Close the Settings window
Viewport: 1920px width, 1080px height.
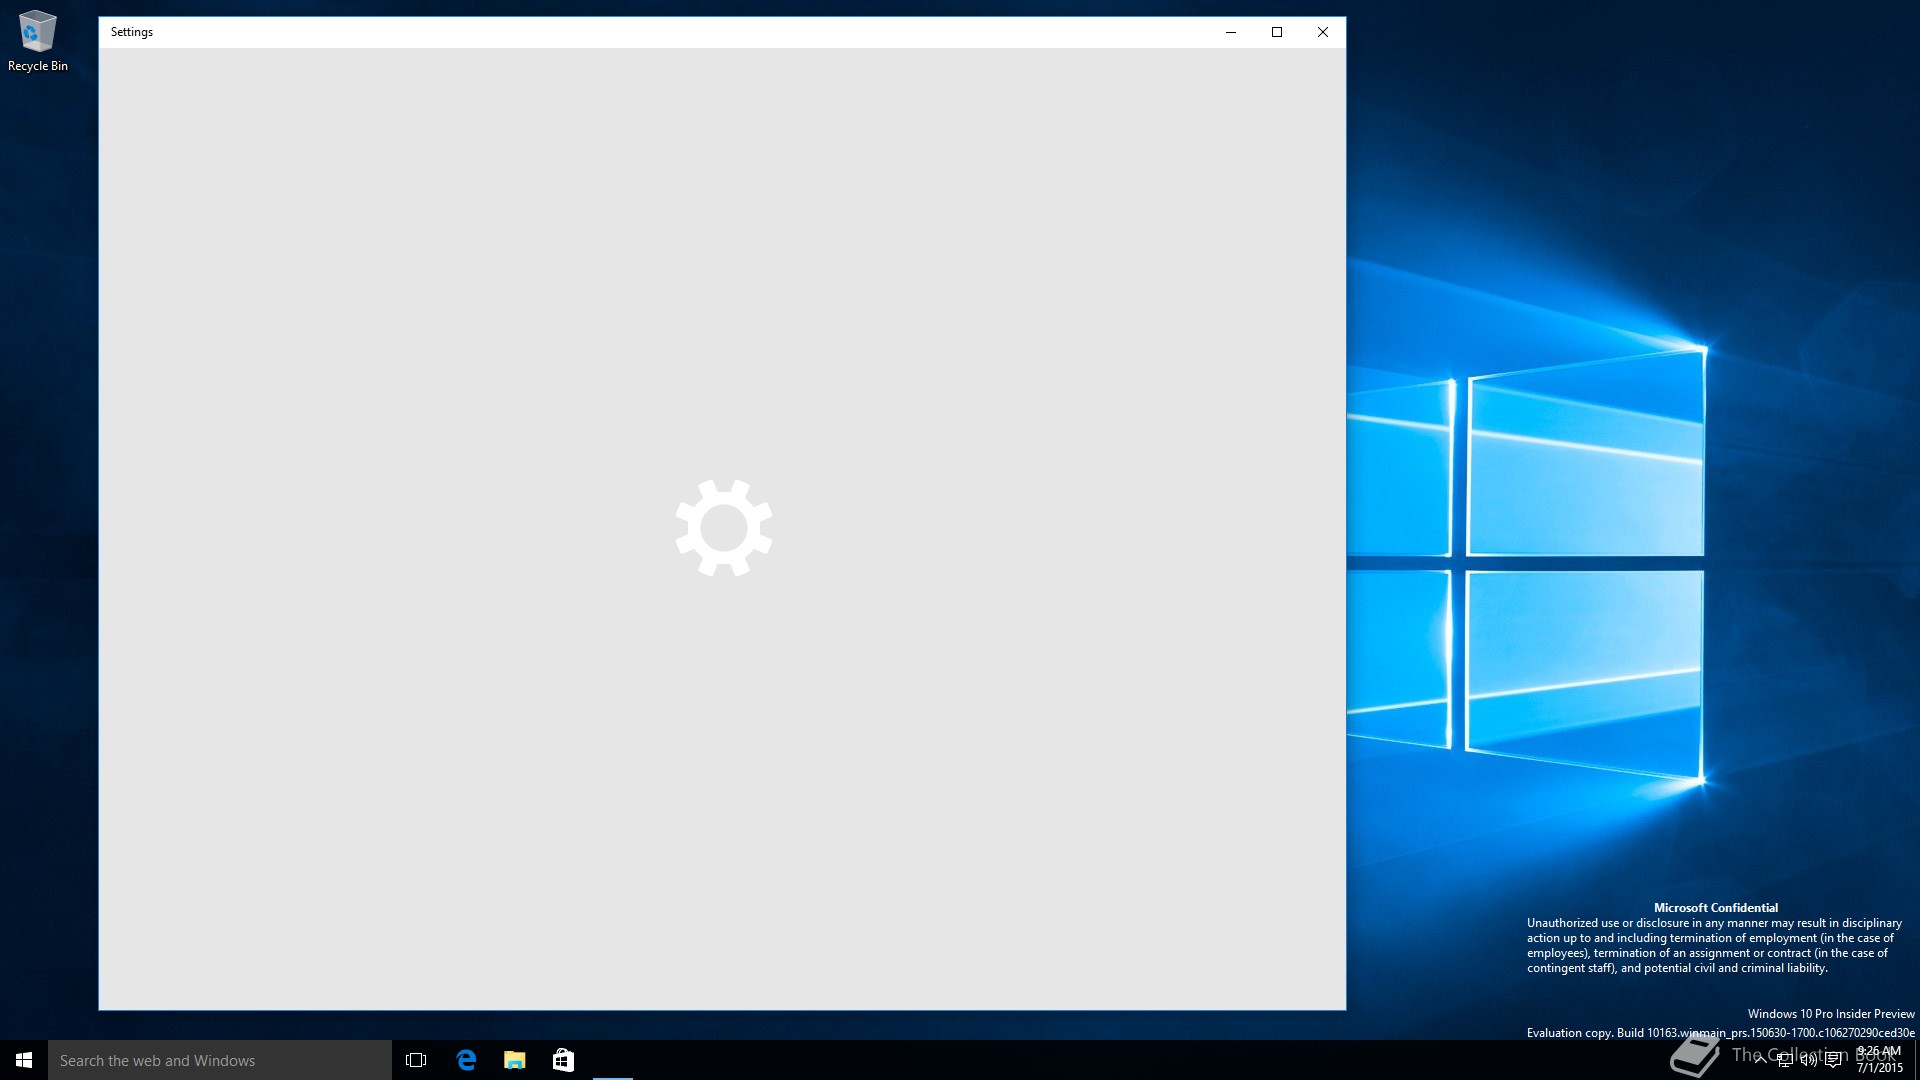(1323, 32)
